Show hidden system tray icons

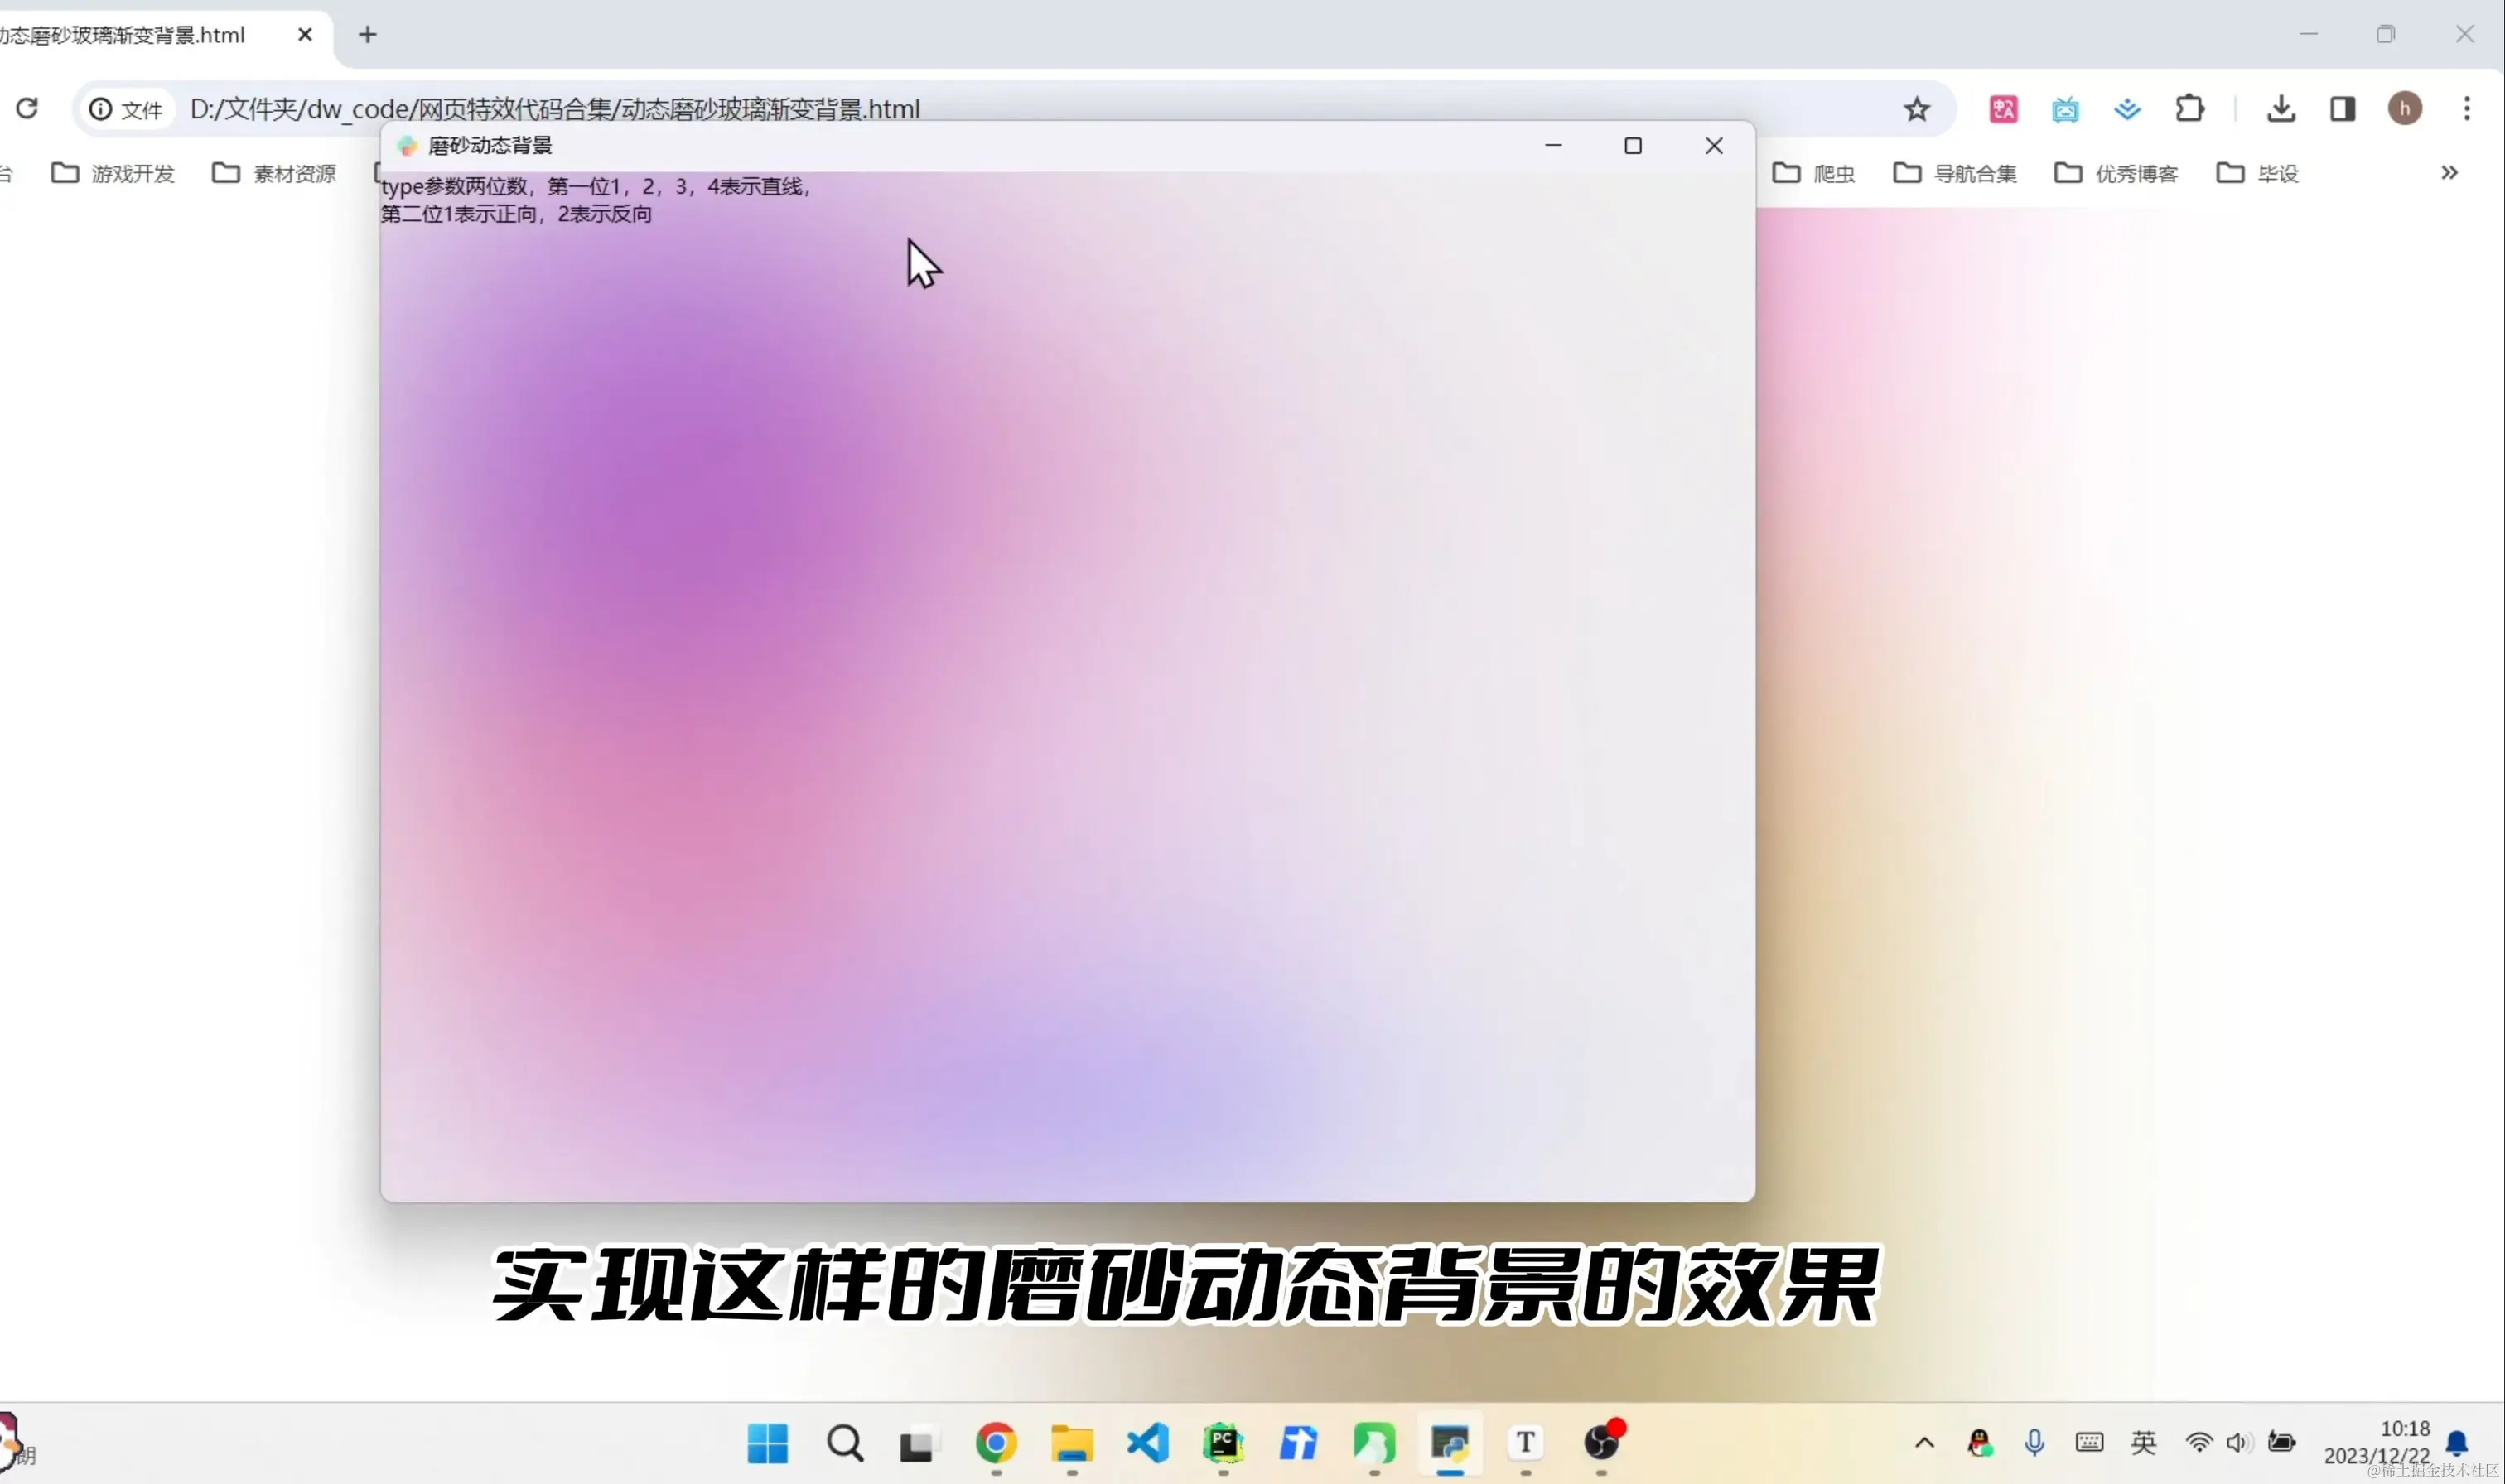[1924, 1443]
